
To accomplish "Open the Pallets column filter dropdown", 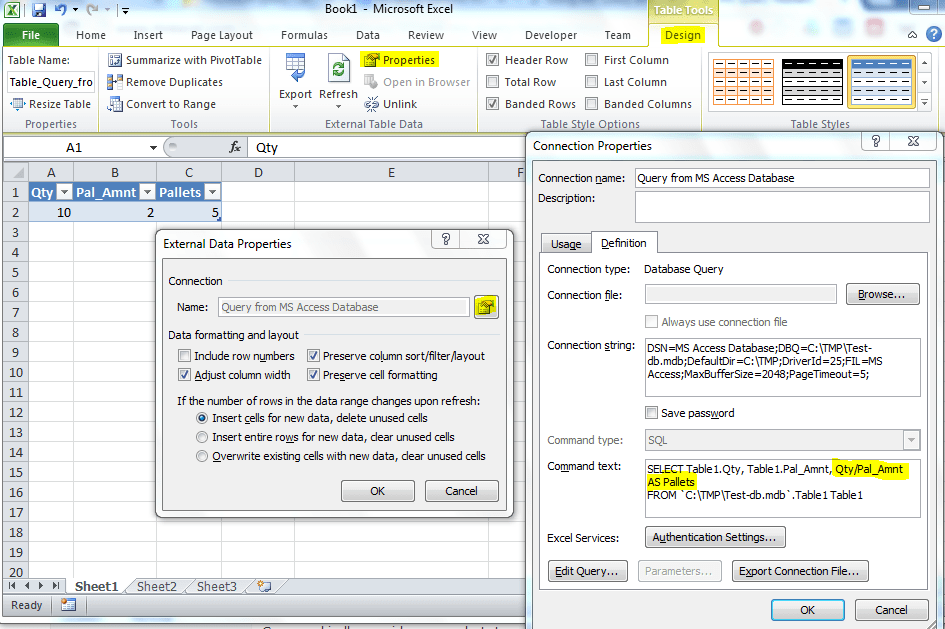I will [x=212, y=192].
